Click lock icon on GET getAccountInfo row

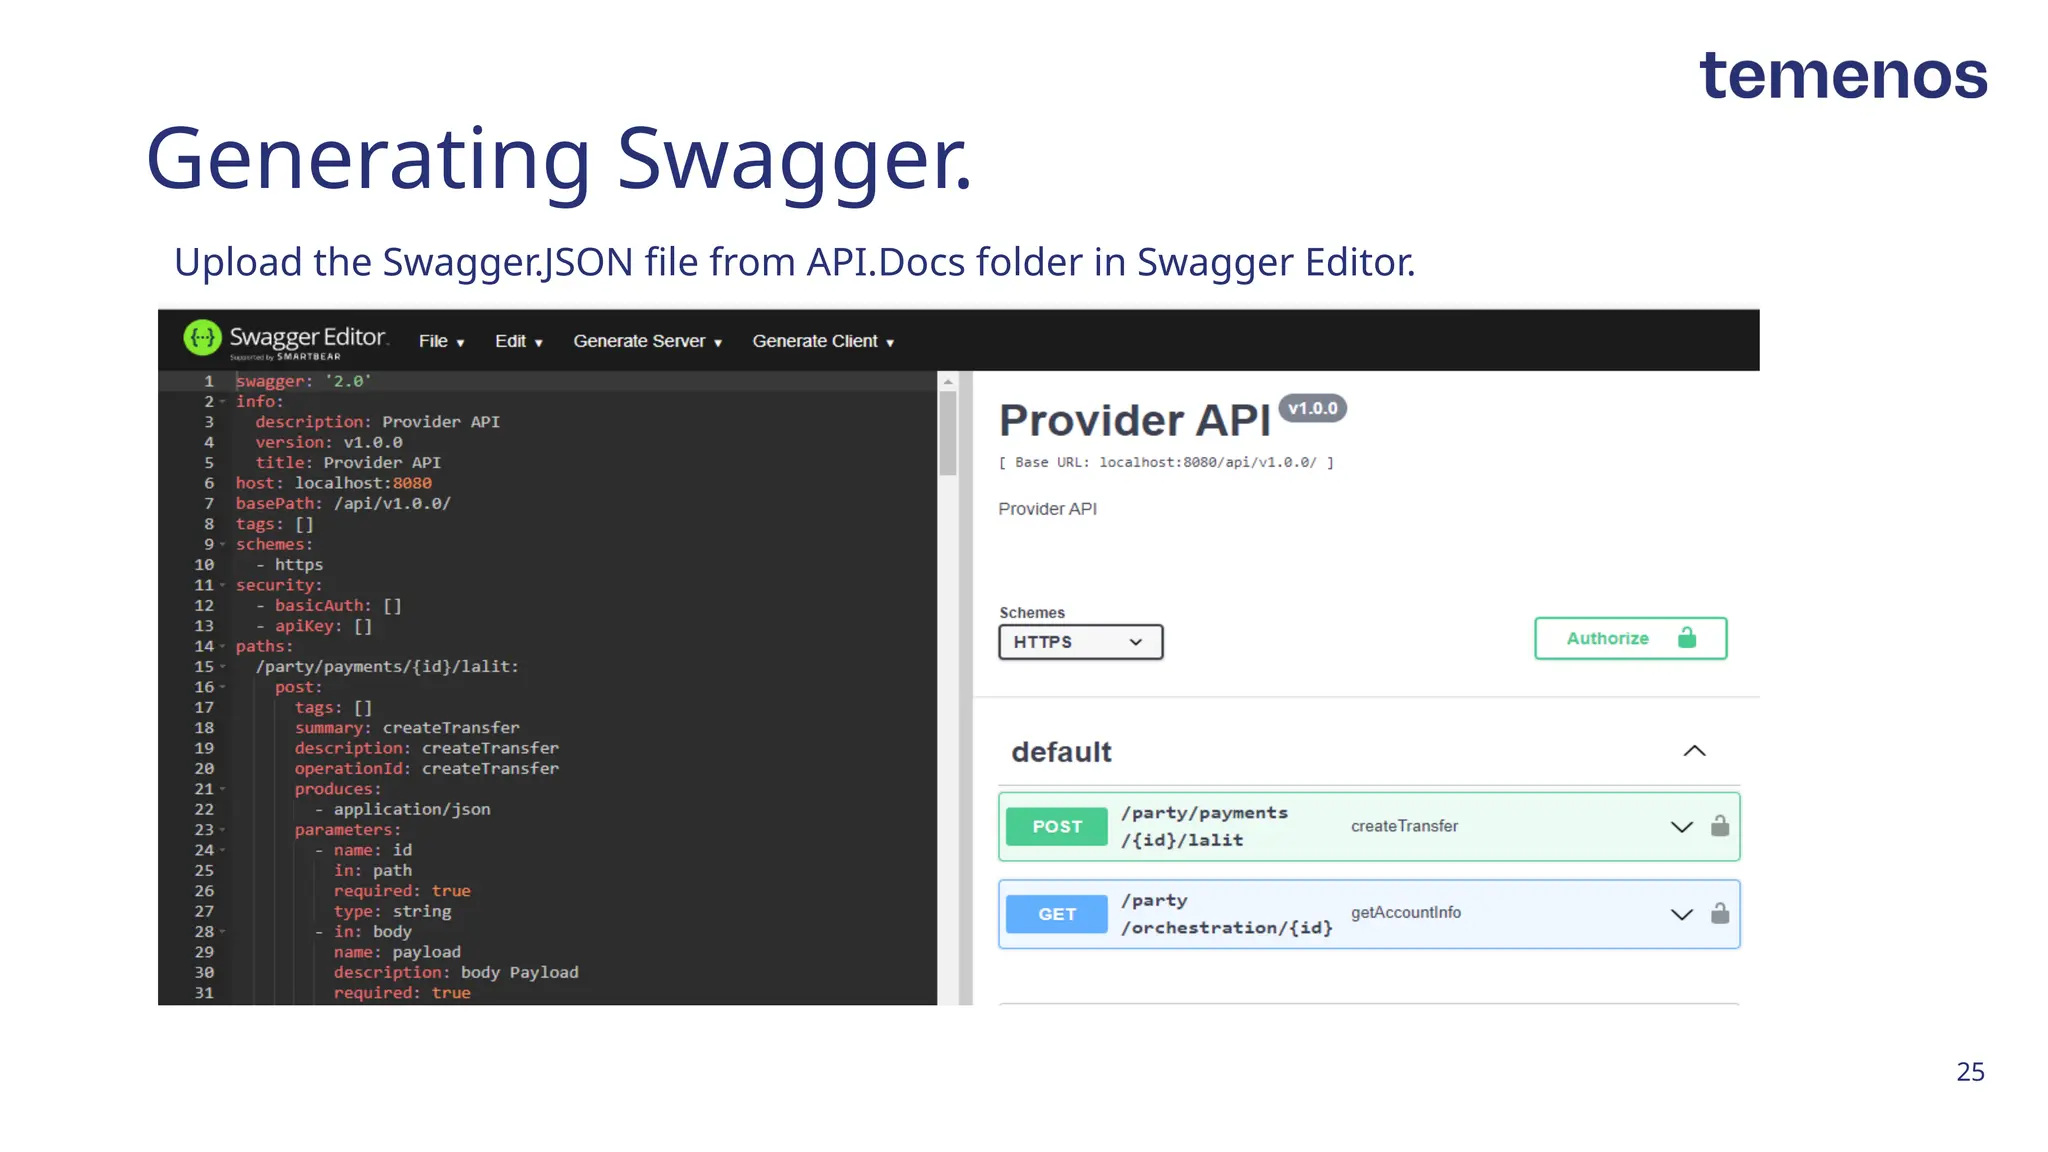click(1719, 913)
